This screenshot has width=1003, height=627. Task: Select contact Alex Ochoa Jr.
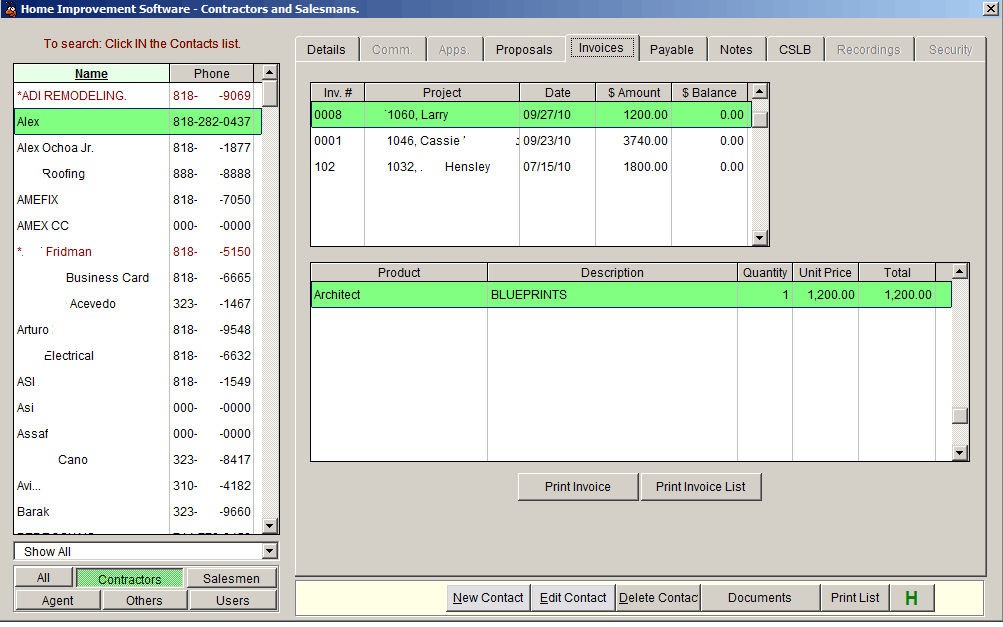coord(138,148)
